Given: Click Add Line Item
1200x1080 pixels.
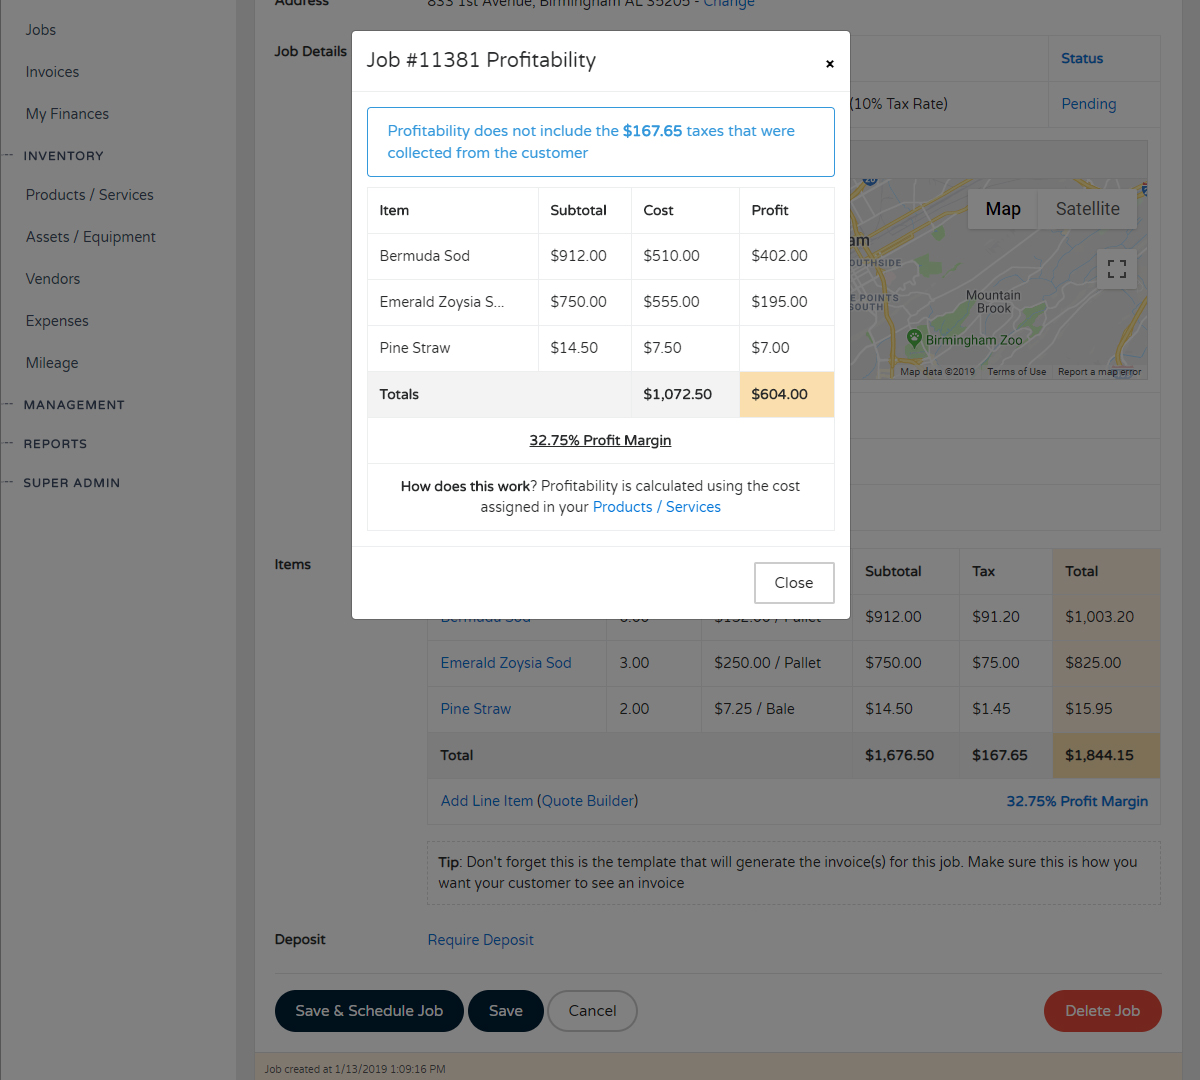Looking at the screenshot, I should click(x=487, y=800).
